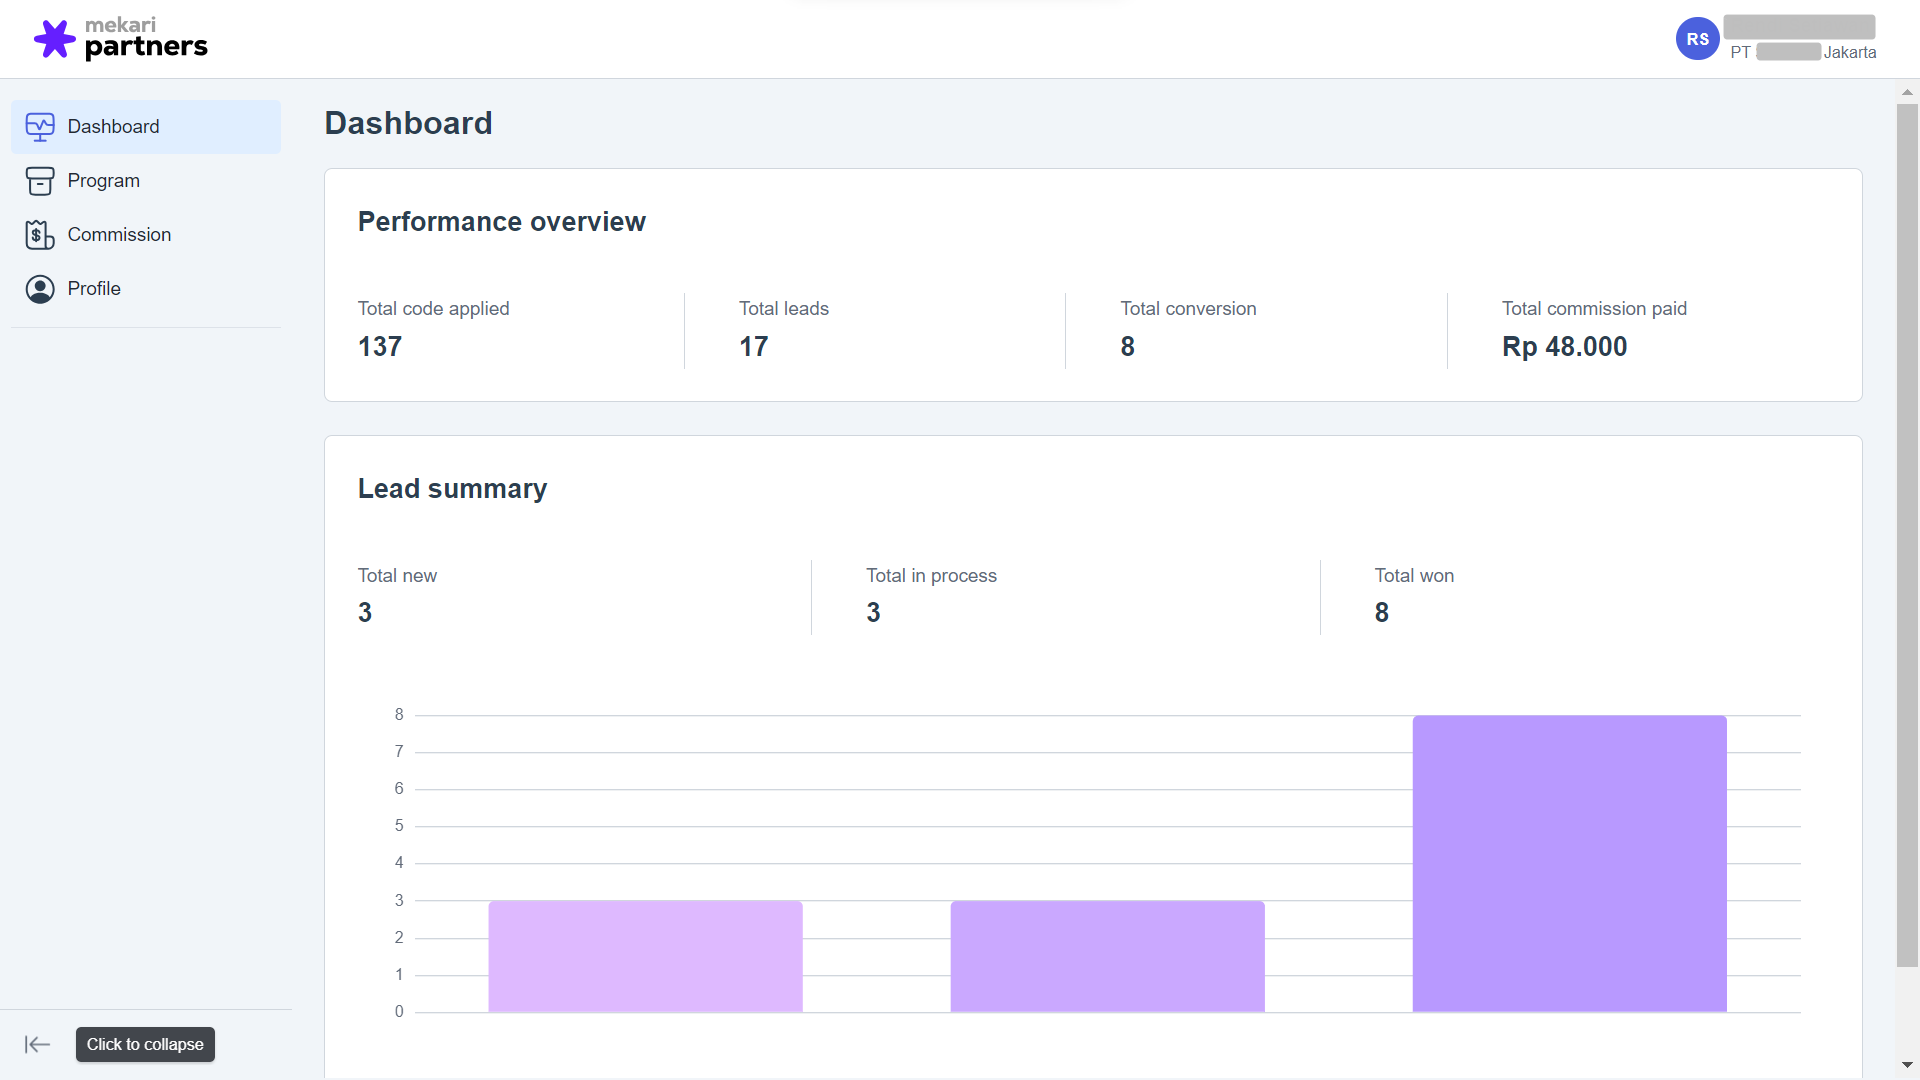Click the scrollbar down arrow
Viewport: 1920px width, 1080px height.
1908,1065
